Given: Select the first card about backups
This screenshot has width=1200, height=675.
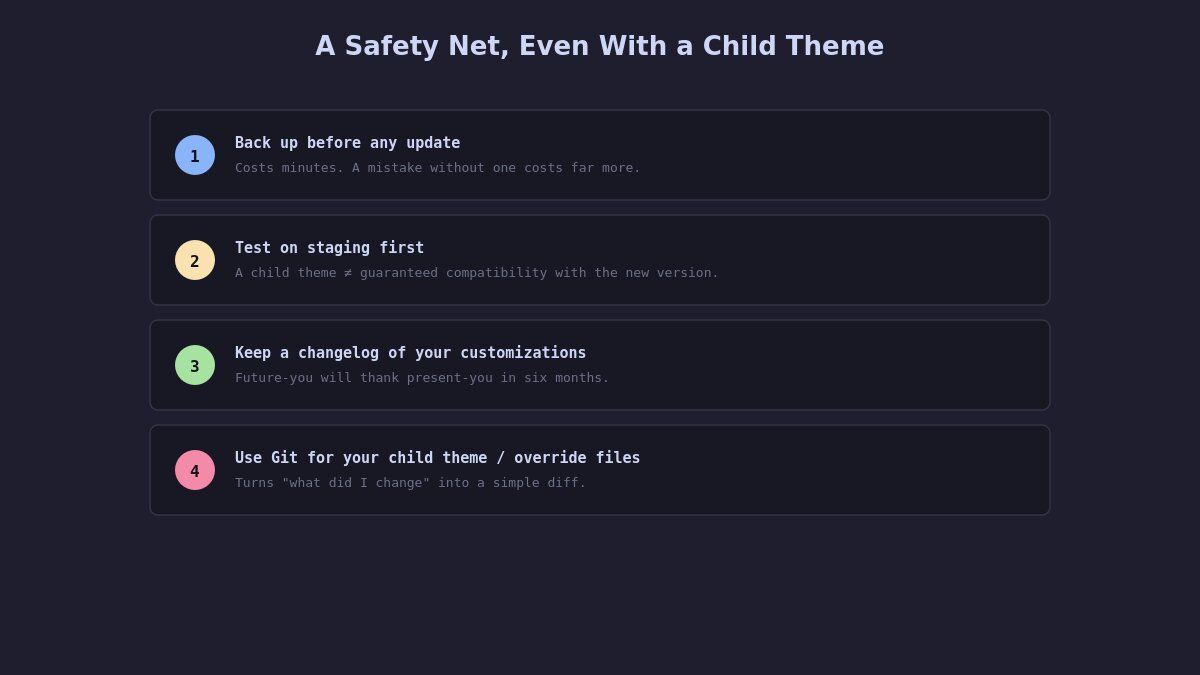Looking at the screenshot, I should point(600,155).
